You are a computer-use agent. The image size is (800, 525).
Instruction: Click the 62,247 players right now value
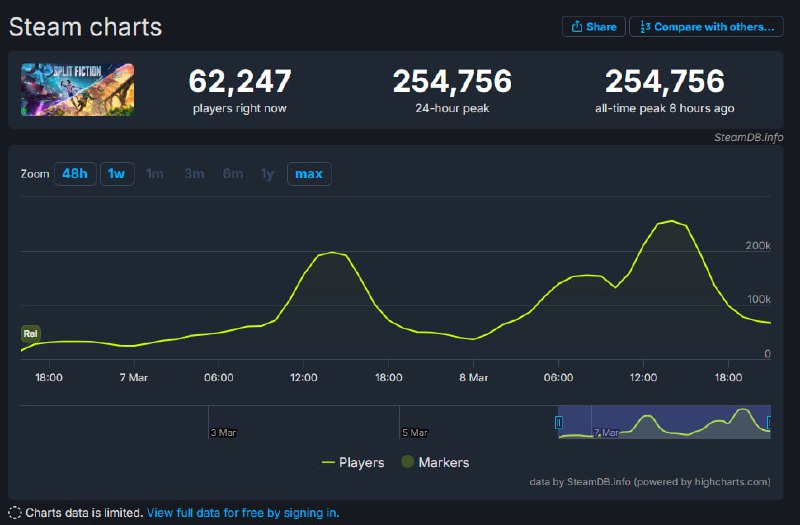(x=240, y=81)
